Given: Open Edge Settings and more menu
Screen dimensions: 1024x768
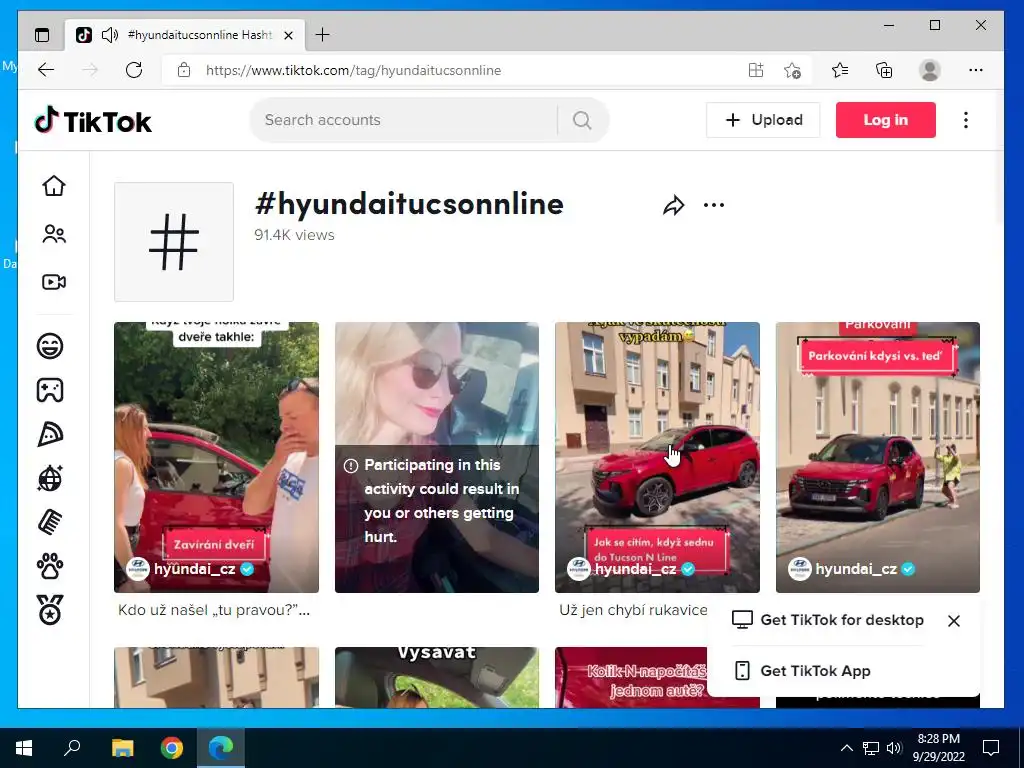Looking at the screenshot, I should 976,70.
